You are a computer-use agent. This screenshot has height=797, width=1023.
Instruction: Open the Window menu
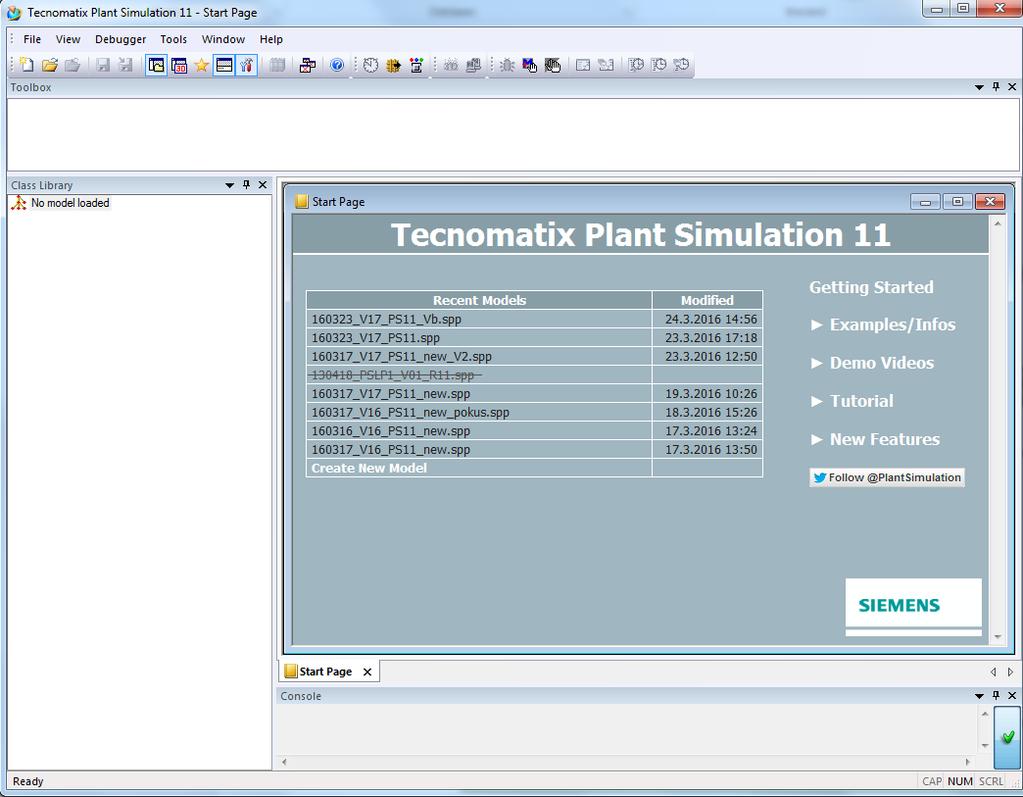(x=223, y=39)
